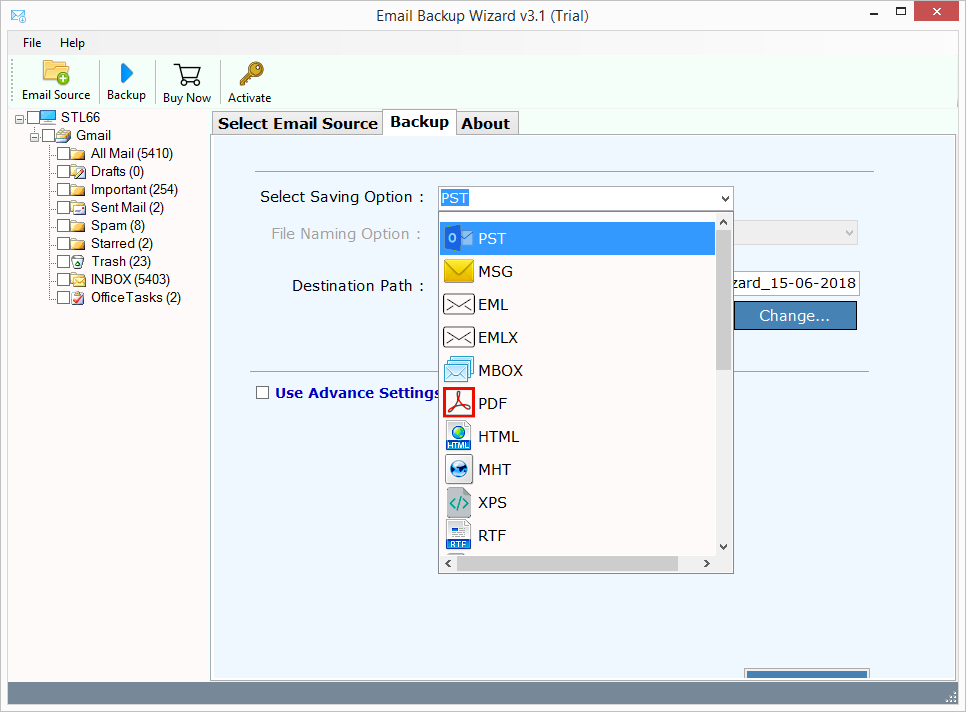Enable Use Advance Settings checkbox
Screen dimensions: 966x712
[262, 393]
